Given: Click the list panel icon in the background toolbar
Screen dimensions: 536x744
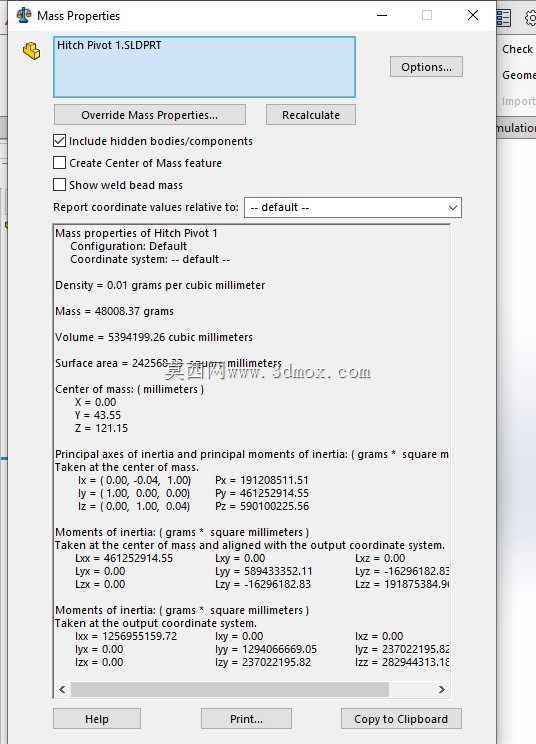Looking at the screenshot, I should (503, 18).
